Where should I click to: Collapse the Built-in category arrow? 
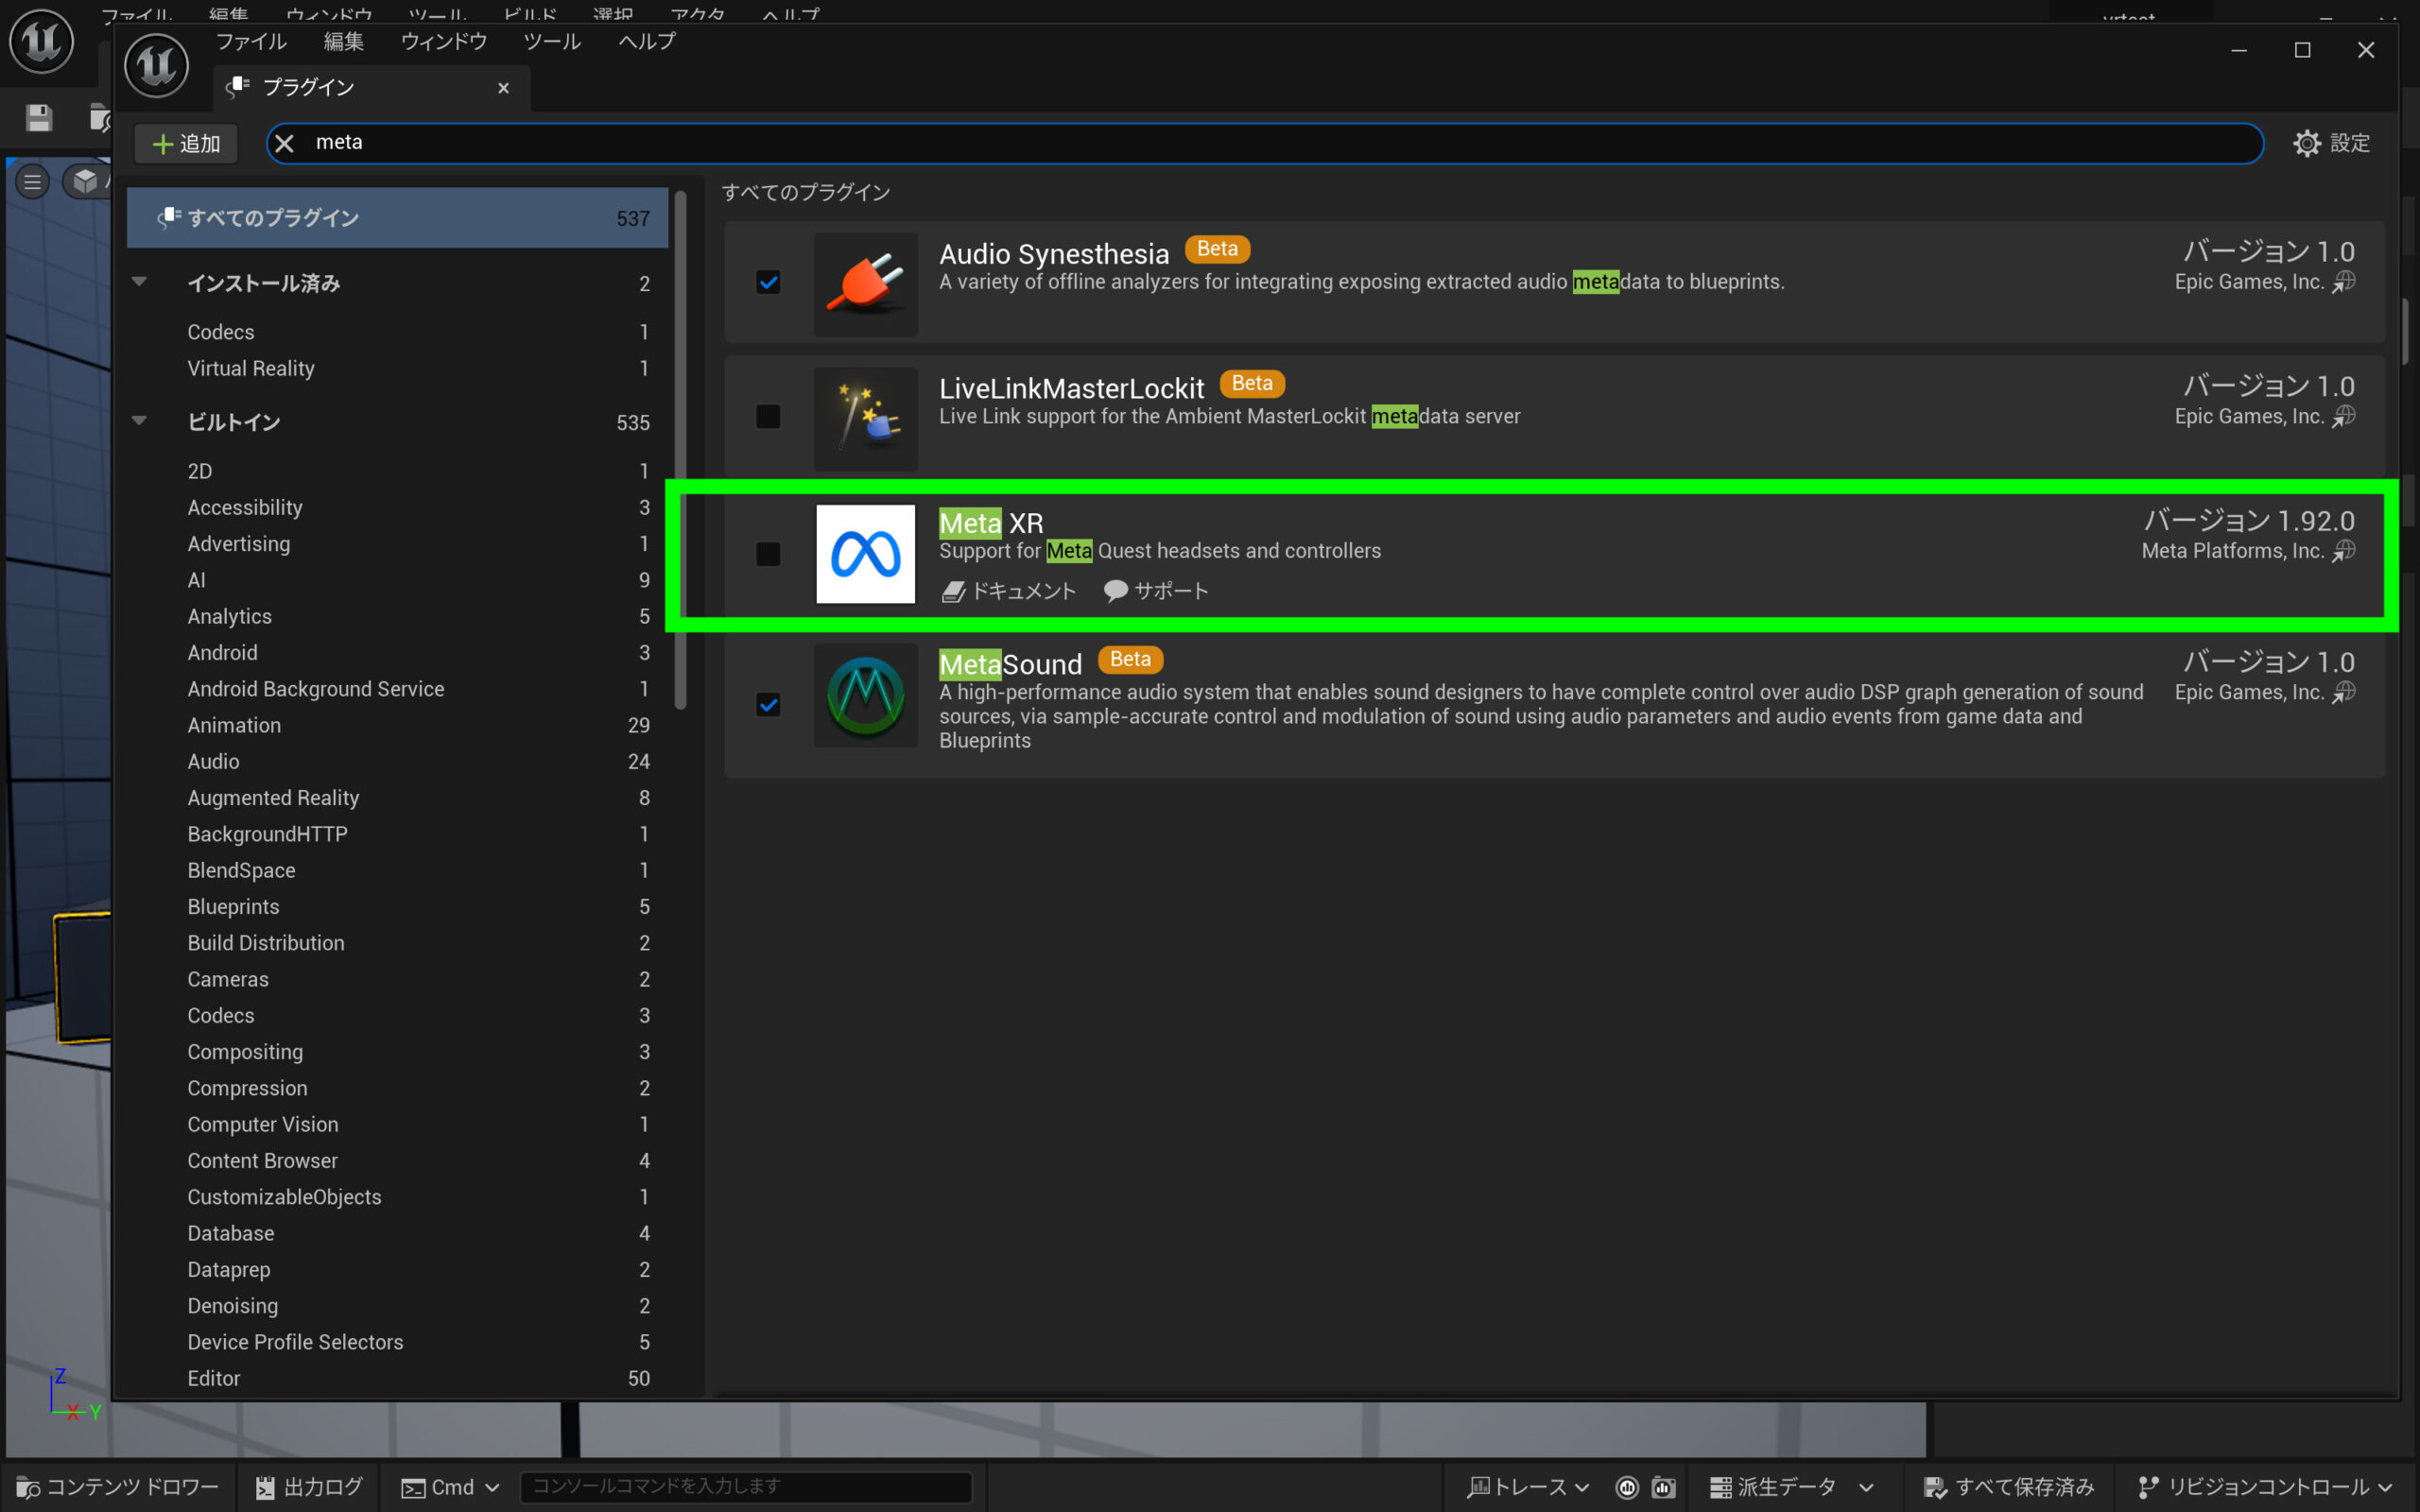(x=140, y=421)
